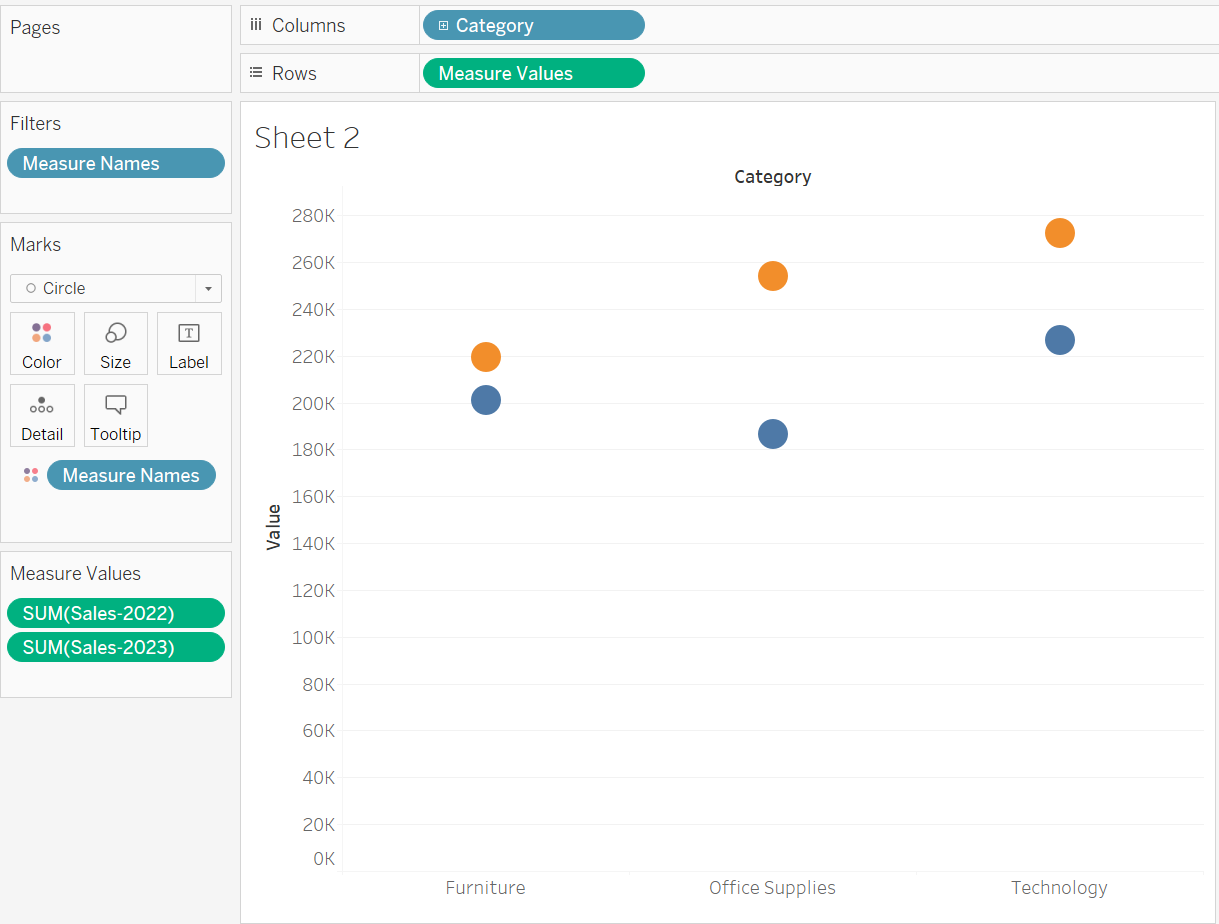The height and width of the screenshot is (924, 1219).
Task: Click the Sheet 2 title
Action: pyautogui.click(x=307, y=138)
